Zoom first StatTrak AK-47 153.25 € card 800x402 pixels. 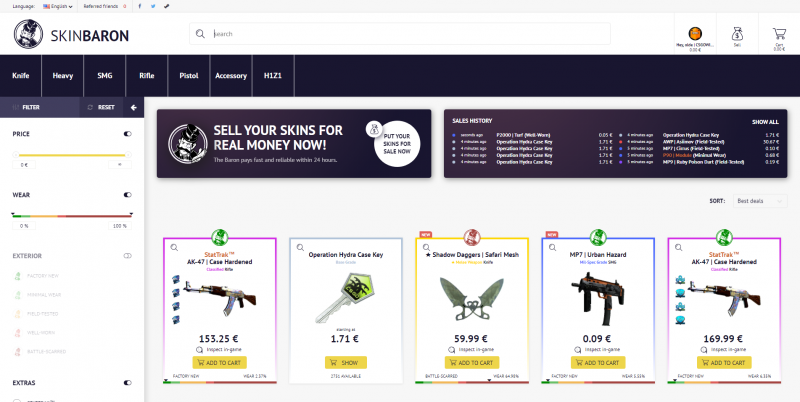[174, 247]
